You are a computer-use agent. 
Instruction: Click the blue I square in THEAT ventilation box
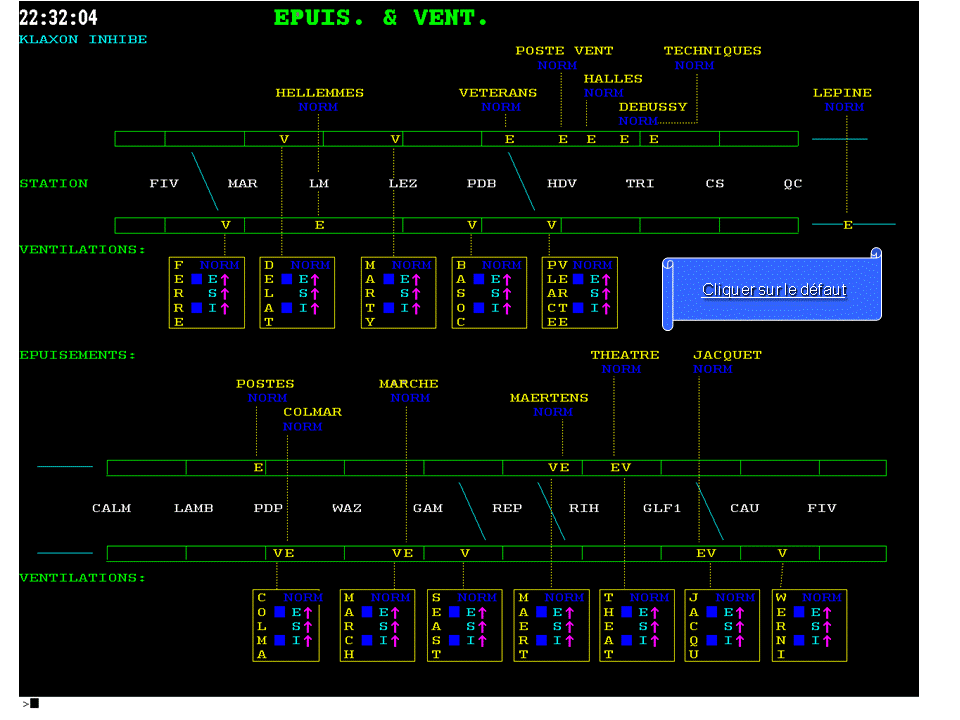click(x=626, y=640)
